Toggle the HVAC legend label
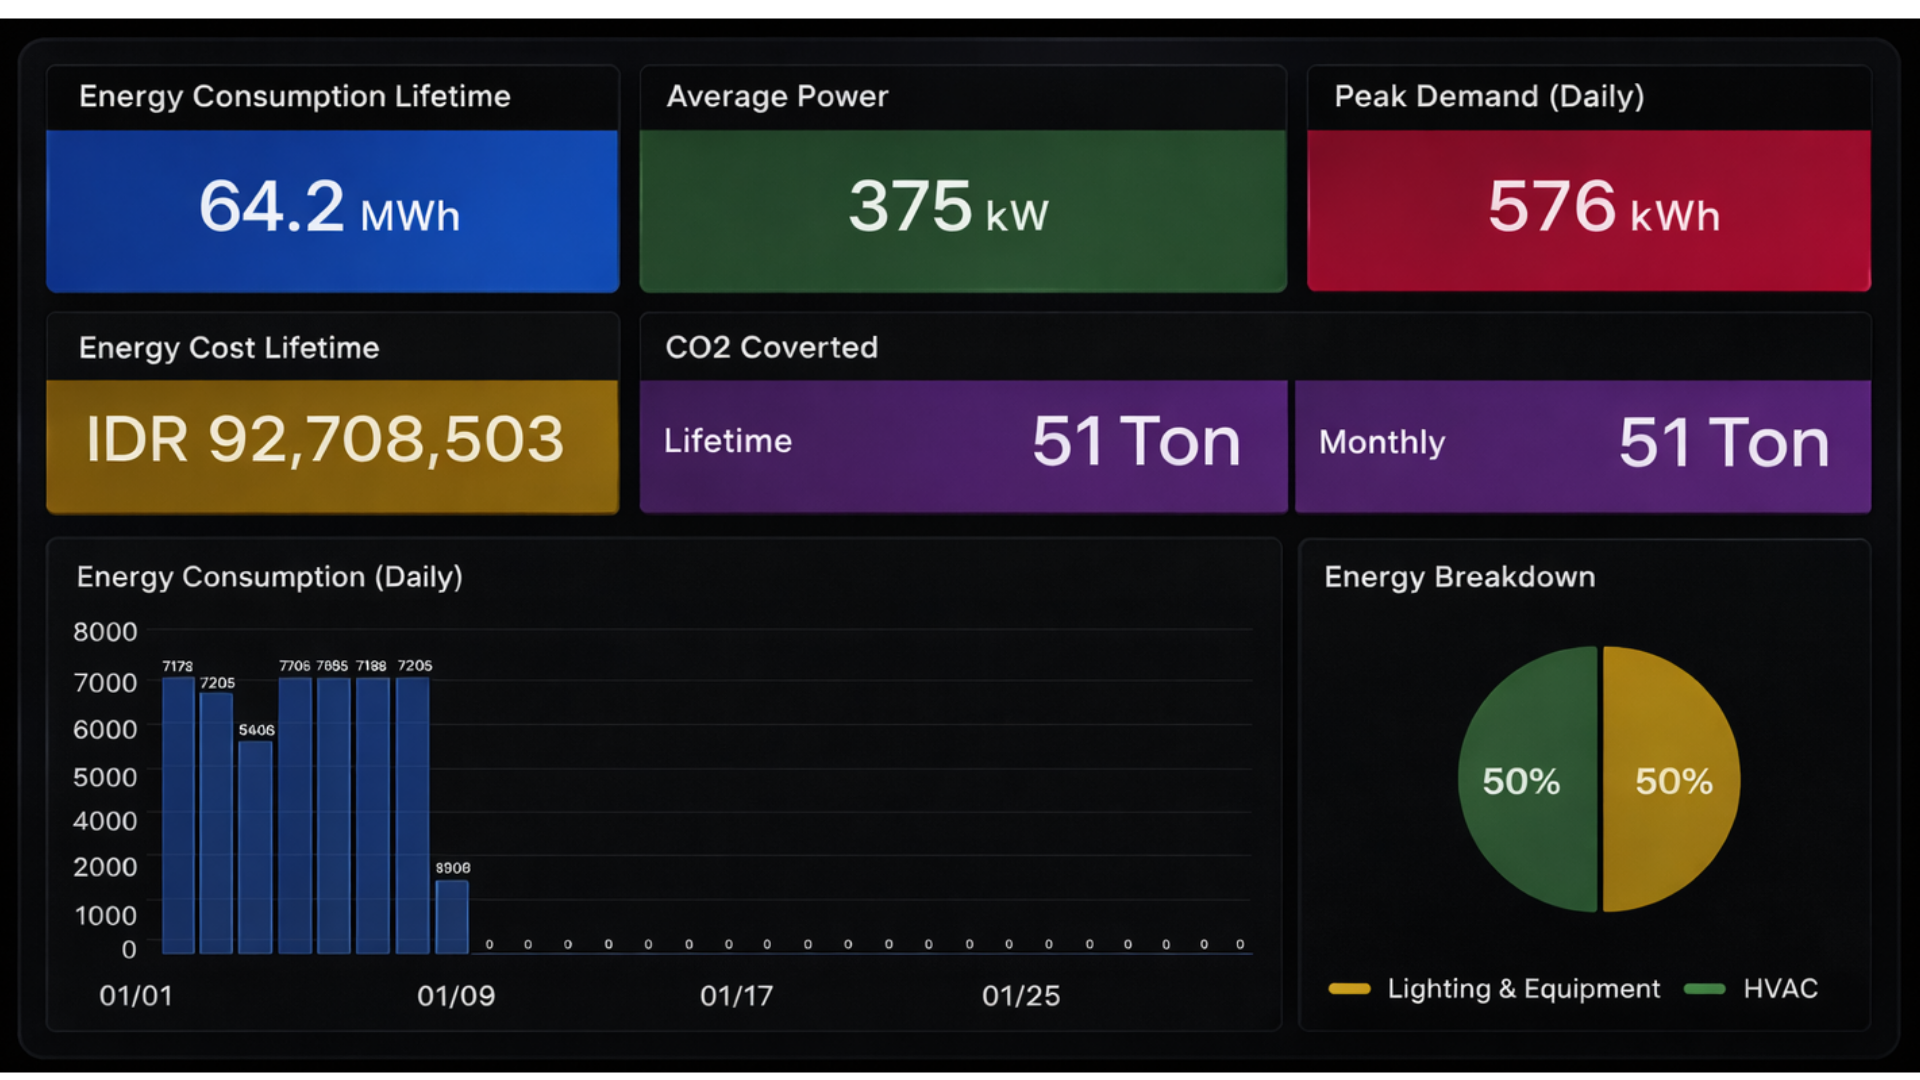This screenshot has width=1920, height=1080. coord(1781,988)
